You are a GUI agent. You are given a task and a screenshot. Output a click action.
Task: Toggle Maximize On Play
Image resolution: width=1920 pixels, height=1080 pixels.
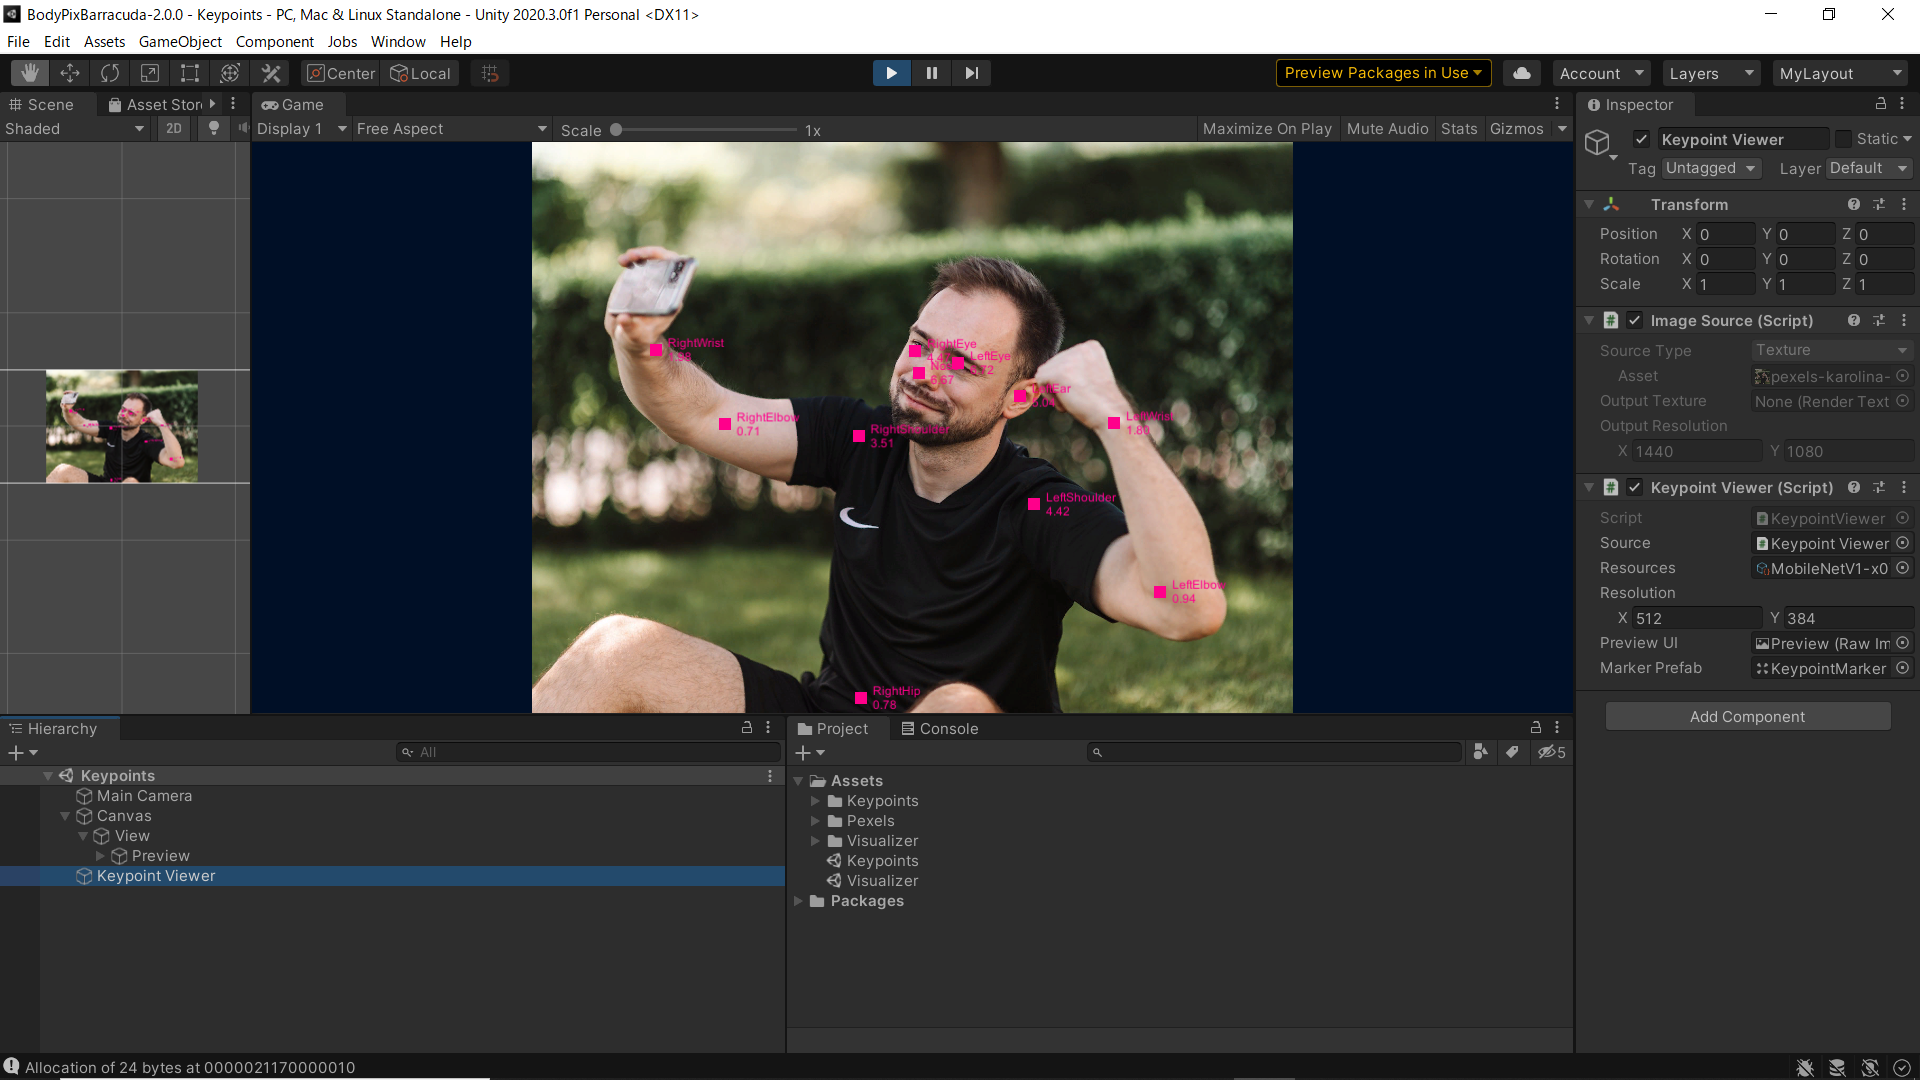tap(1267, 129)
